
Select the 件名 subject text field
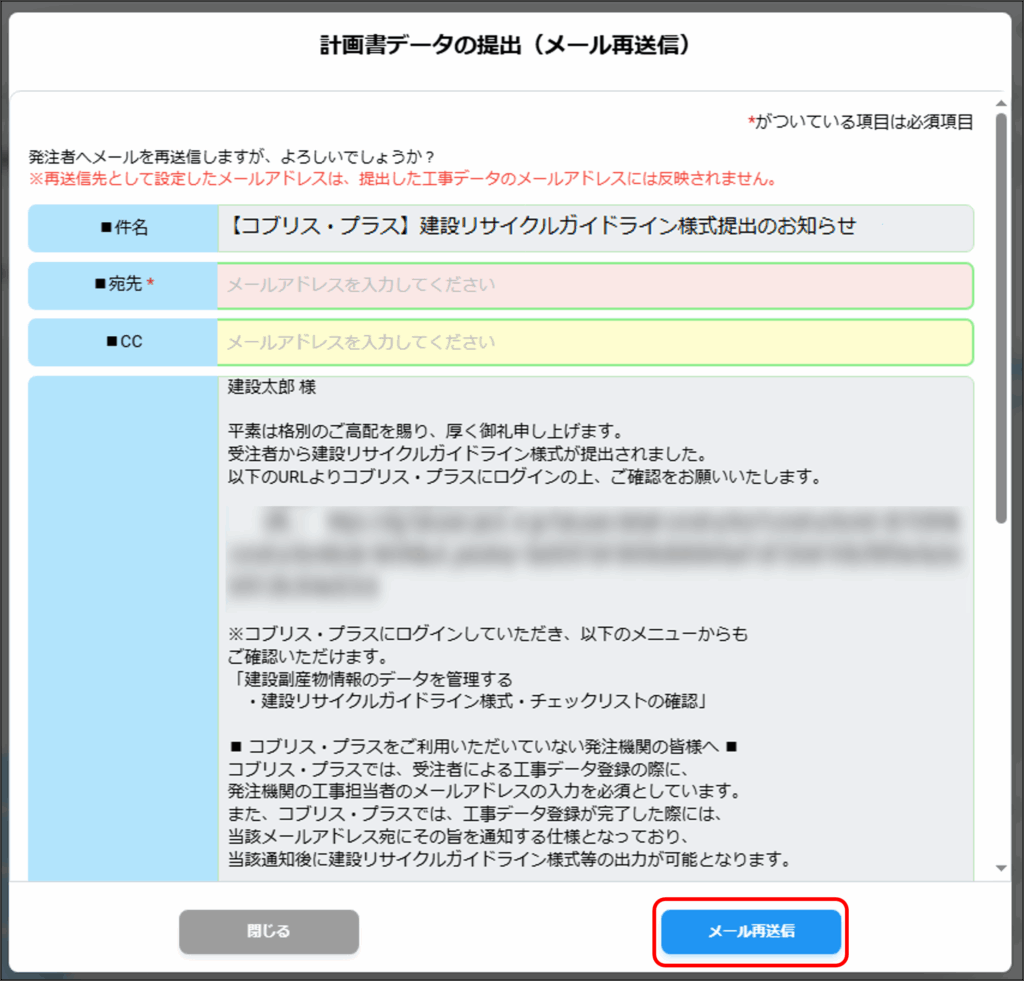click(594, 228)
